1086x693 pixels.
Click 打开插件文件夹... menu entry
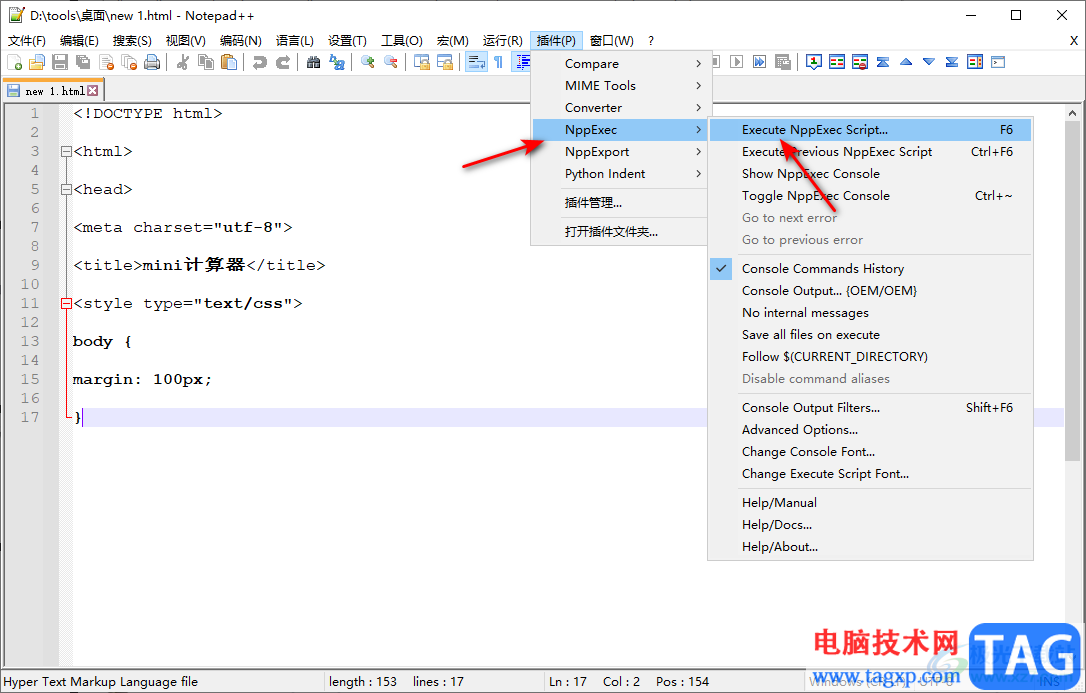(x=620, y=233)
